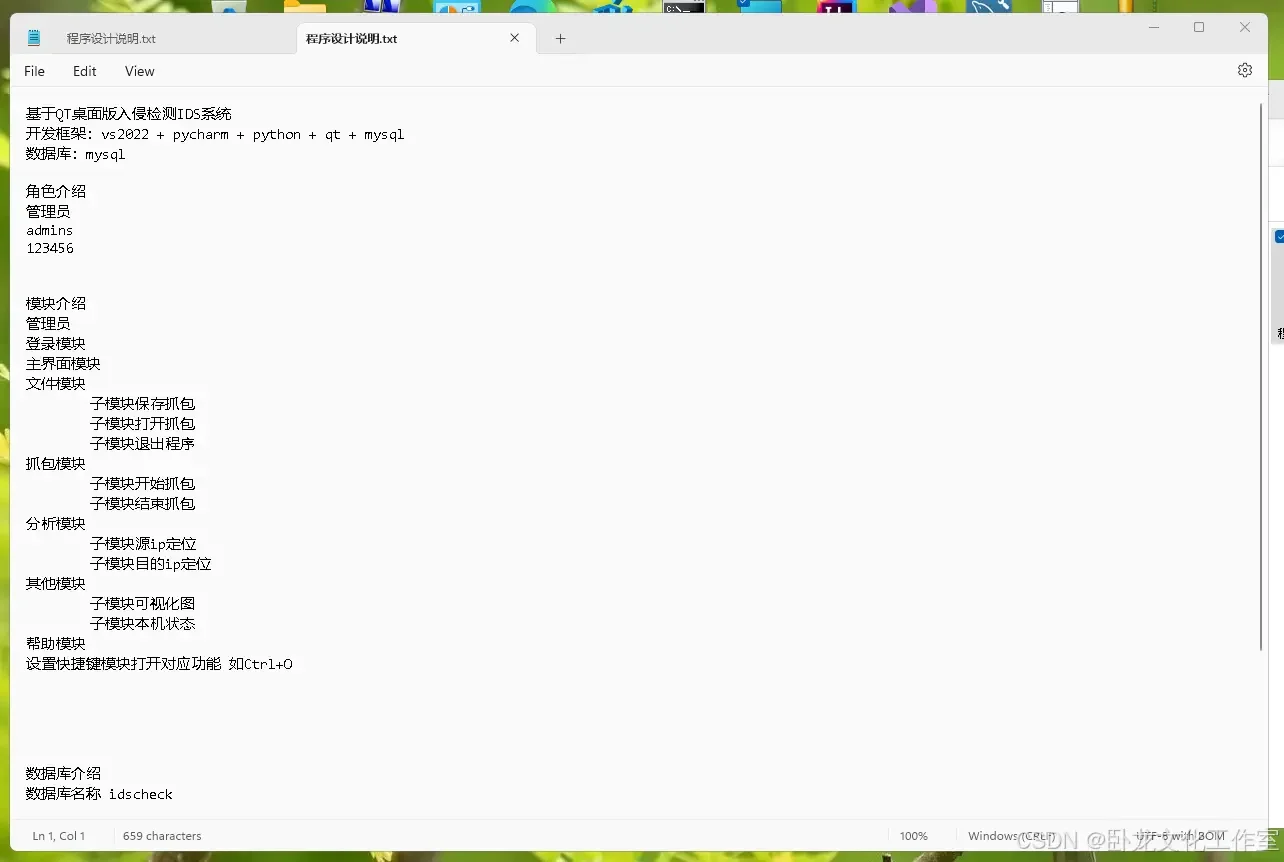Viewport: 1284px width, 862px height.
Task: Click the heading 角色介绍
Action: tap(56, 191)
